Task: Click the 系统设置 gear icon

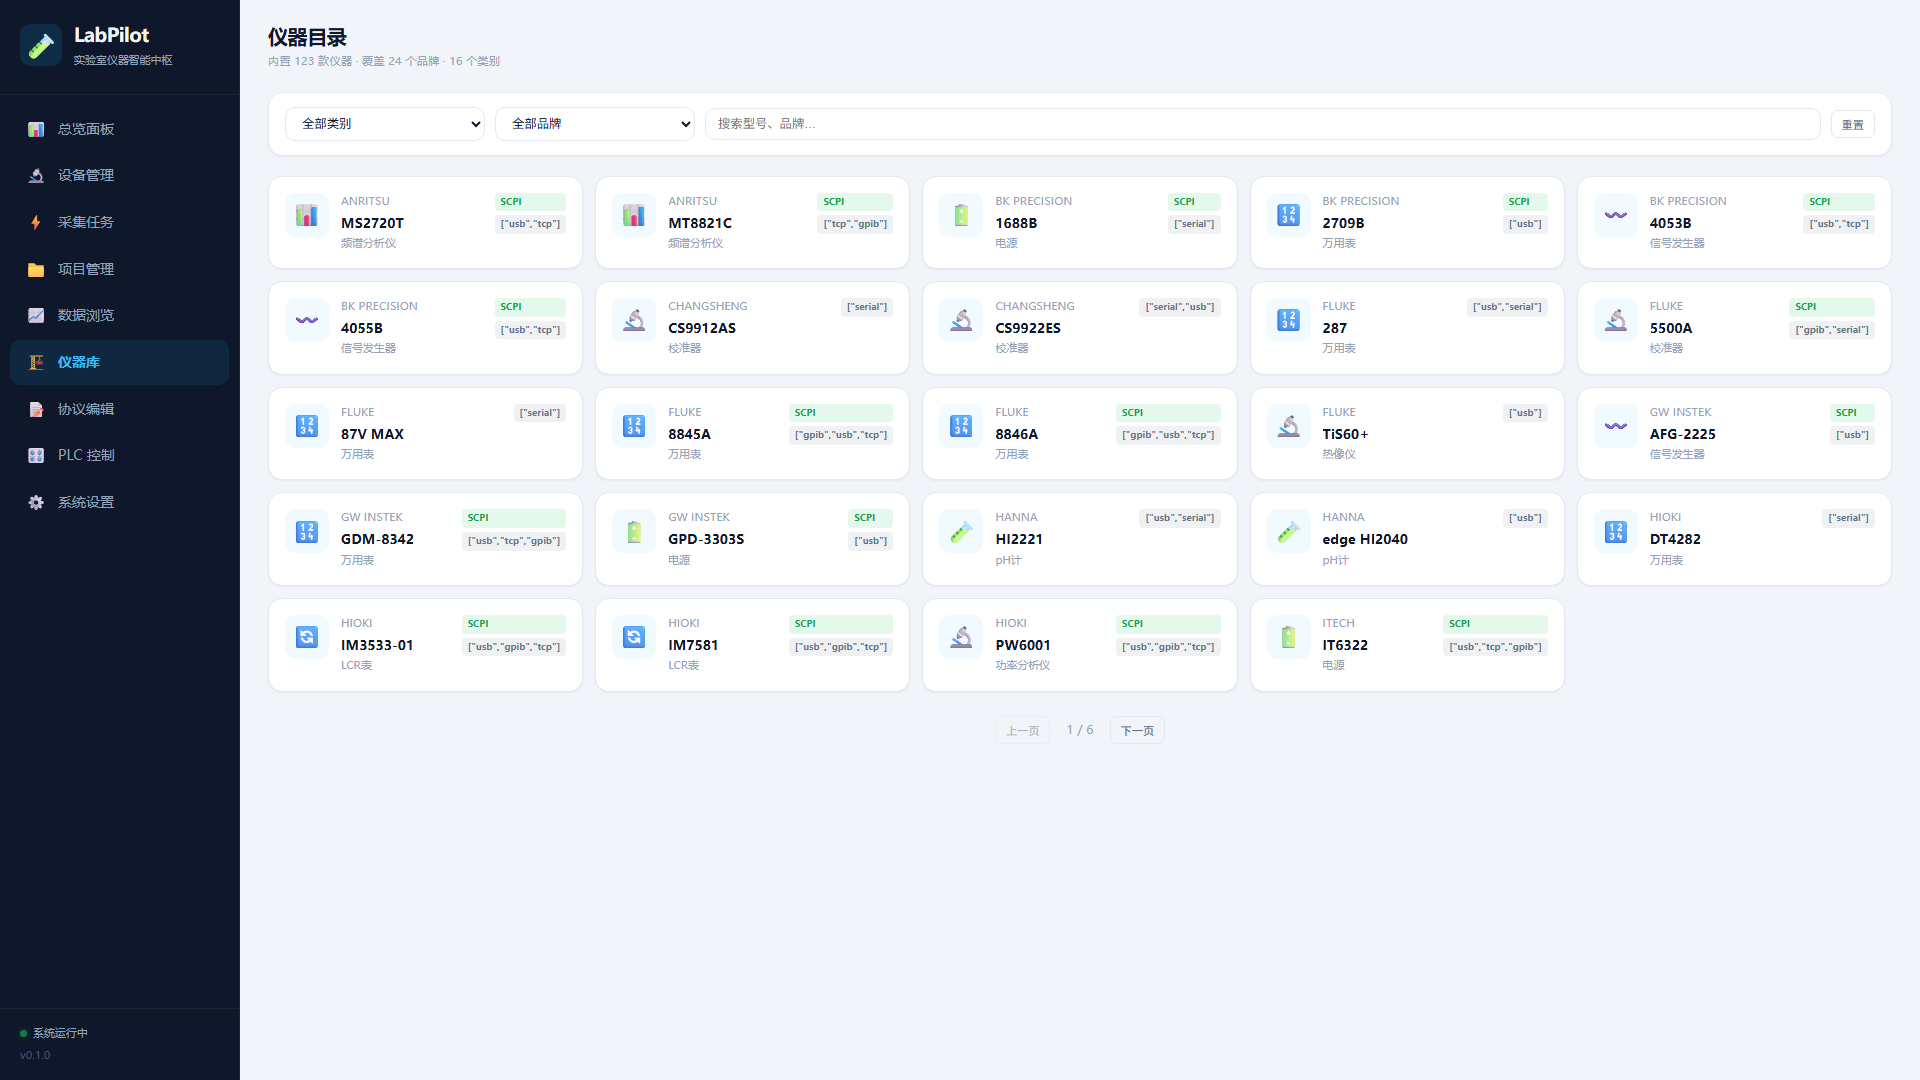Action: [x=36, y=502]
